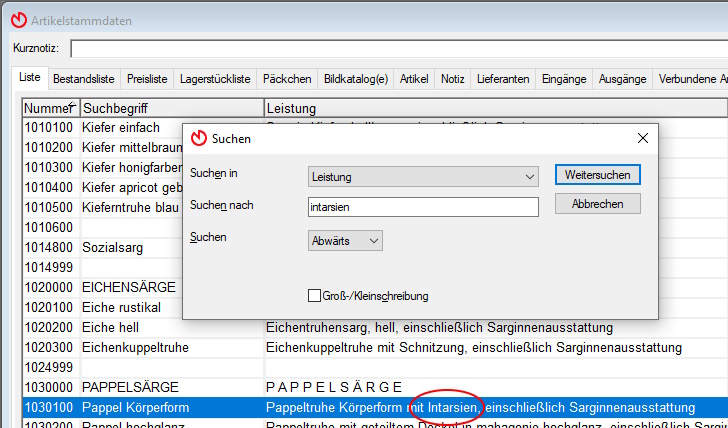The height and width of the screenshot is (428, 728).
Task: Select row 1010100 Kiefer einfach
Action: coord(102,127)
